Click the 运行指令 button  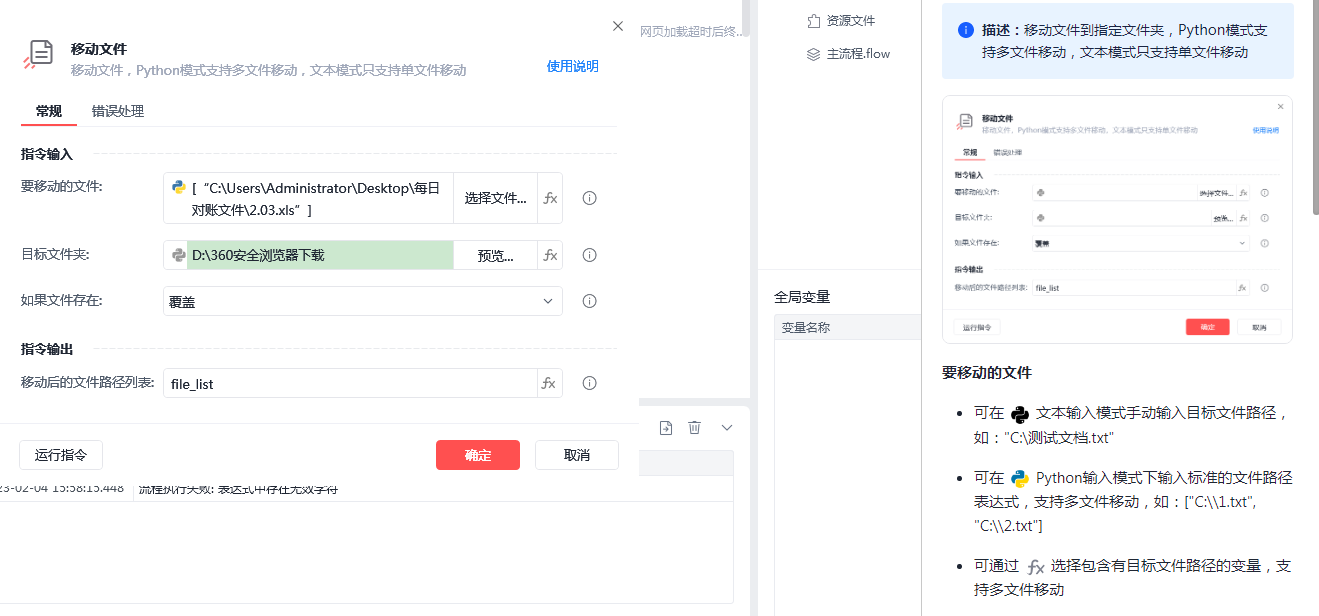coord(61,455)
